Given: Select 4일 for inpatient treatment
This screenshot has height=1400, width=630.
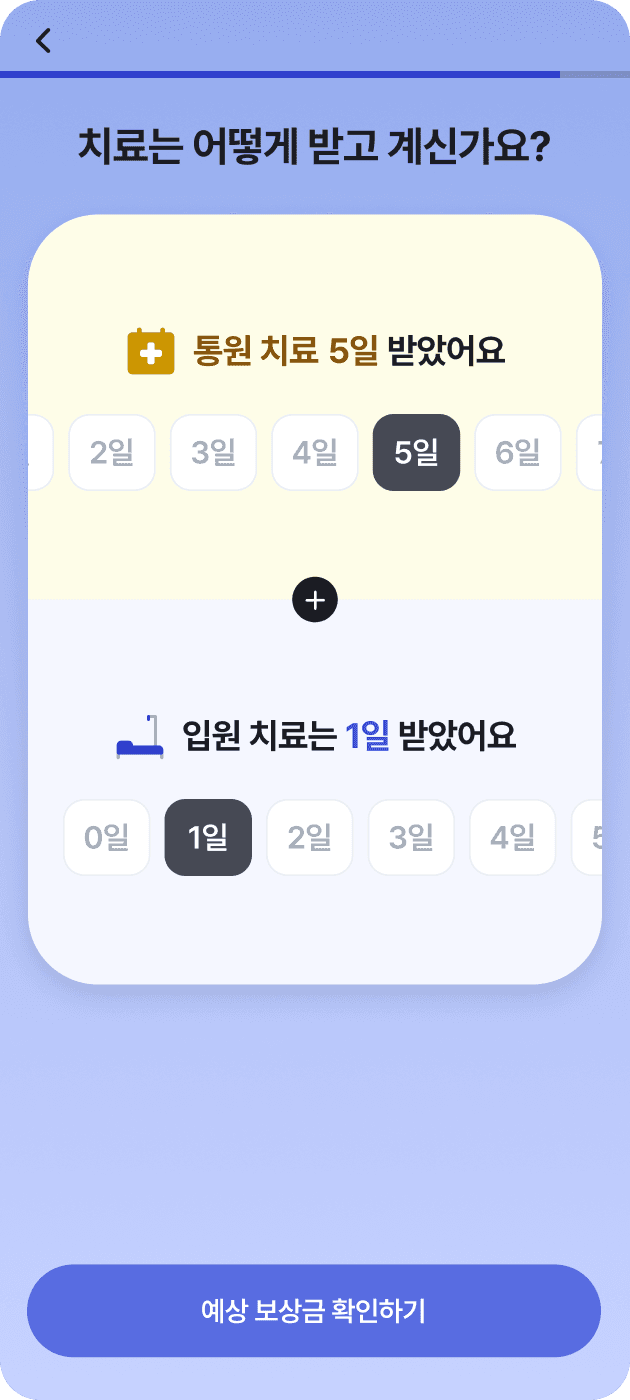Looking at the screenshot, I should pyautogui.click(x=513, y=838).
